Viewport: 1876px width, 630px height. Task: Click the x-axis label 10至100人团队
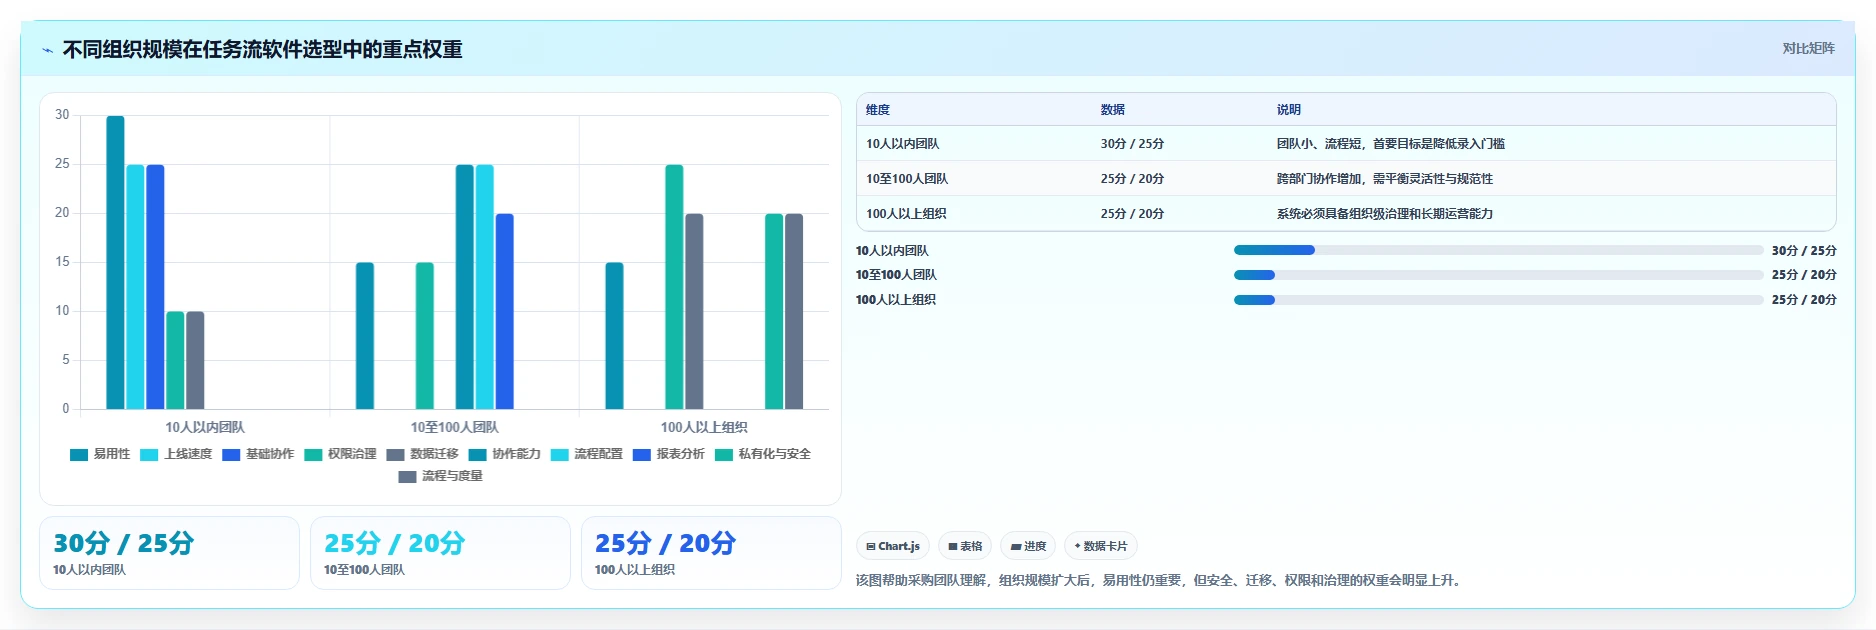(454, 427)
